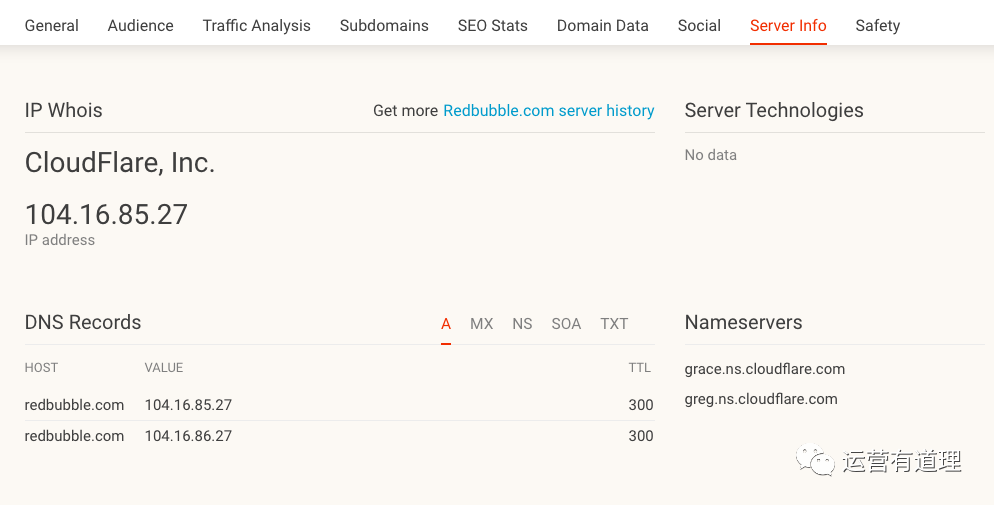Viewport: 994px width, 505px height.
Task: Show SOA DNS records
Action: (566, 323)
